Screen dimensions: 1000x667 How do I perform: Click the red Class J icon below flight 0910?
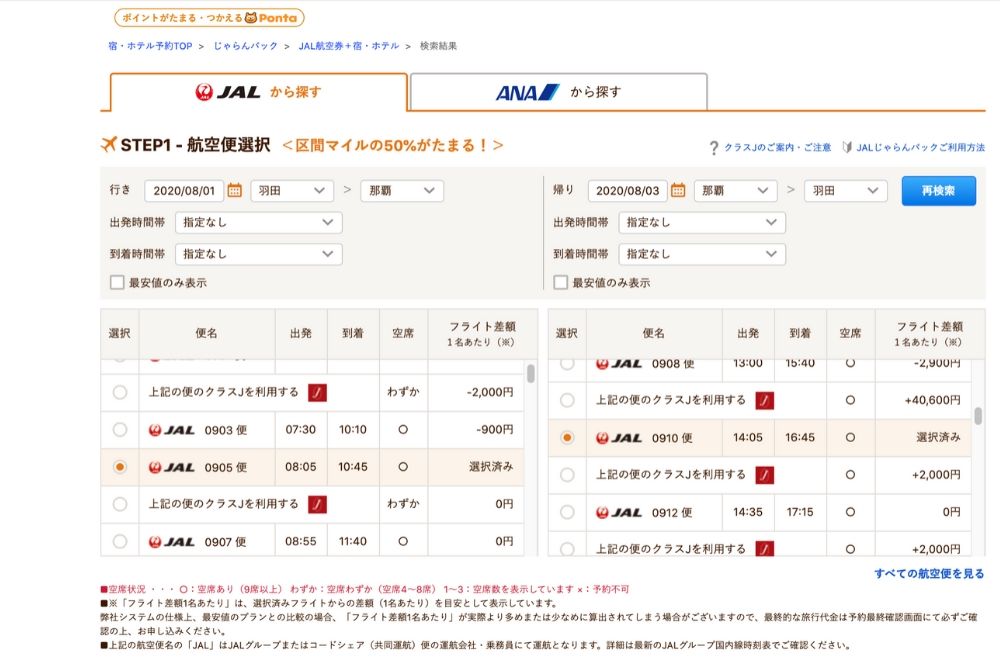(764, 475)
